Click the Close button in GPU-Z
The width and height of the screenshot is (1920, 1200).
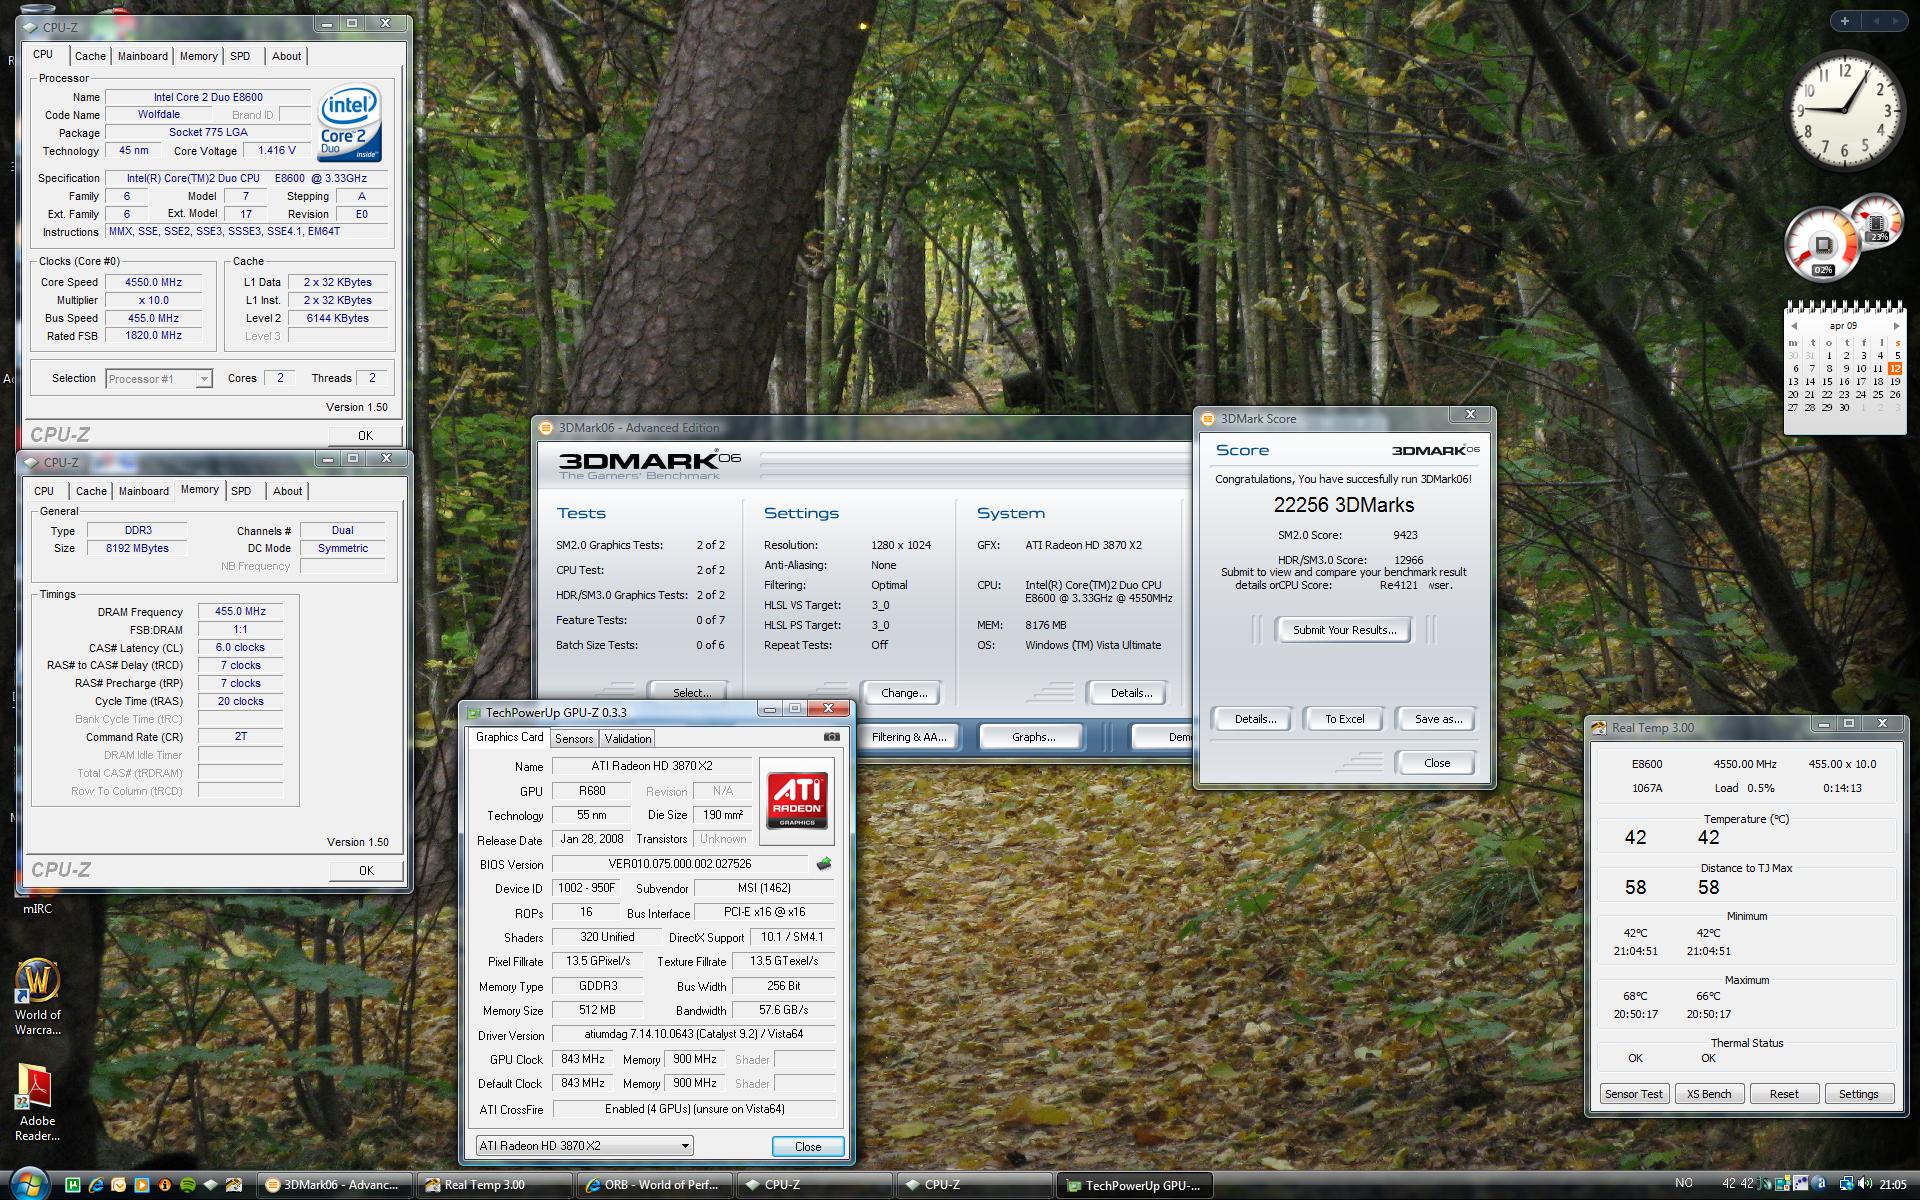point(807,1147)
